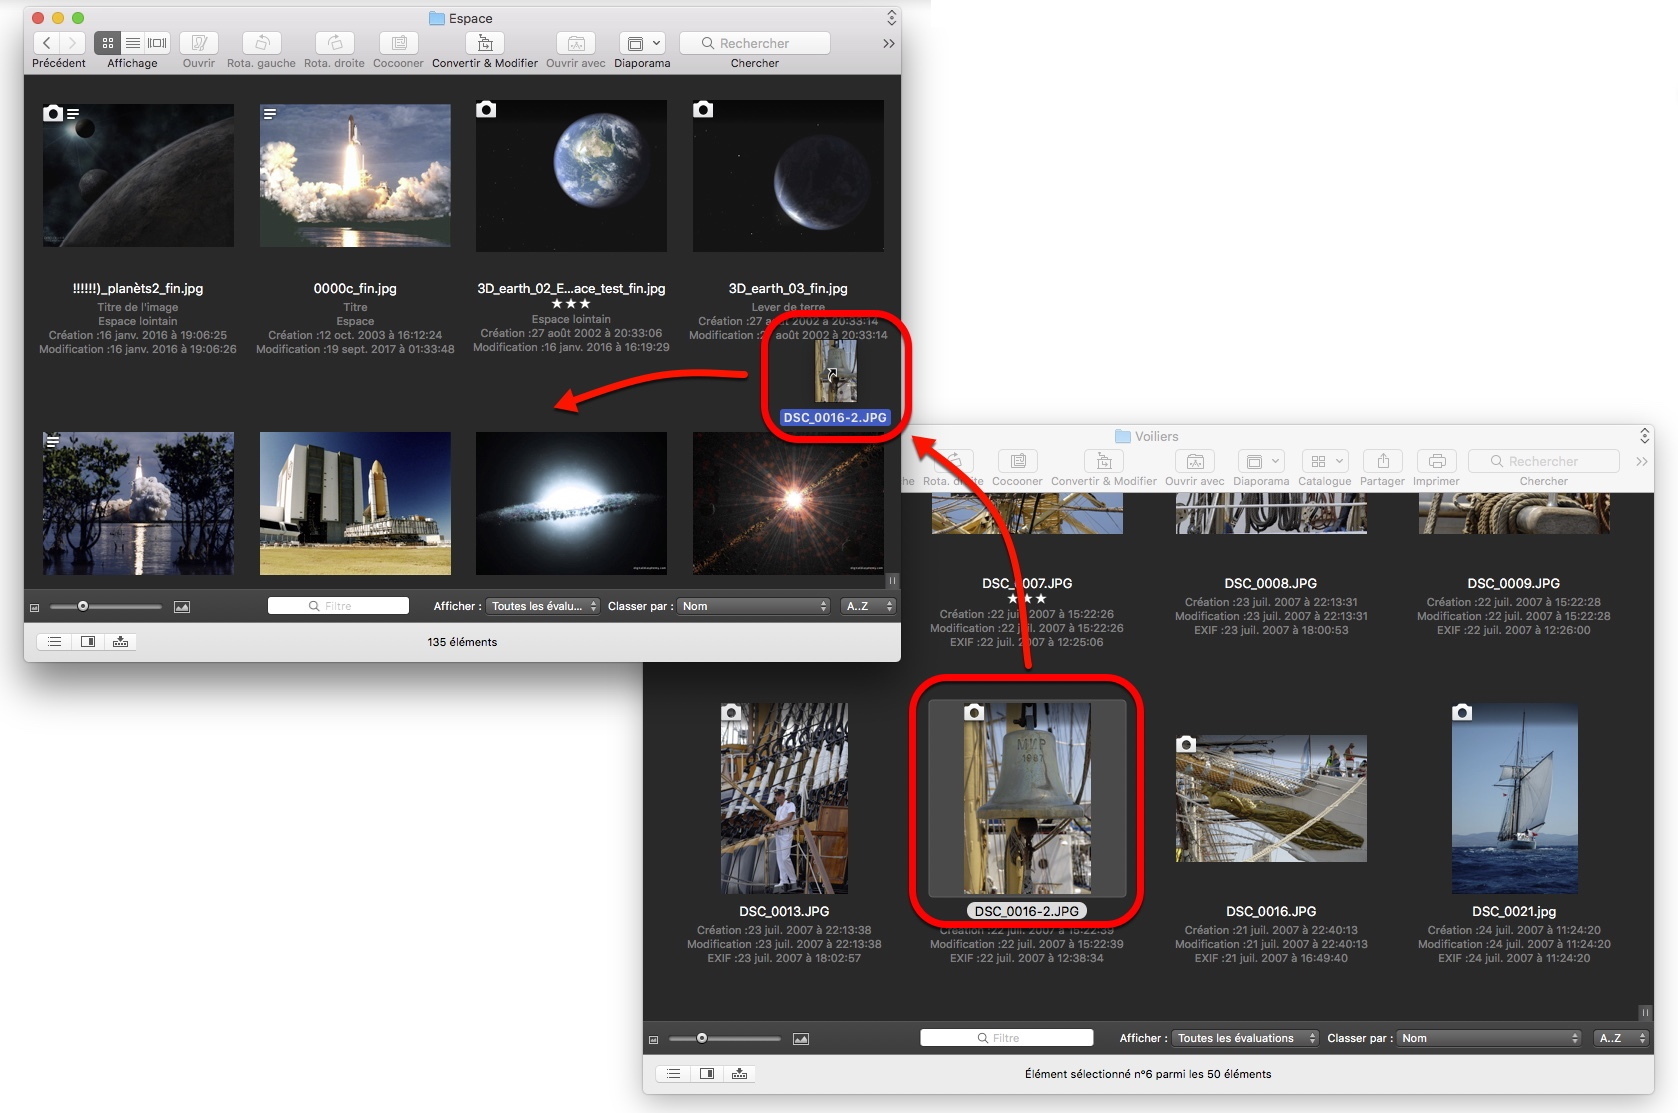
Task: Switch Espace Affichage to list view
Action: pos(132,43)
